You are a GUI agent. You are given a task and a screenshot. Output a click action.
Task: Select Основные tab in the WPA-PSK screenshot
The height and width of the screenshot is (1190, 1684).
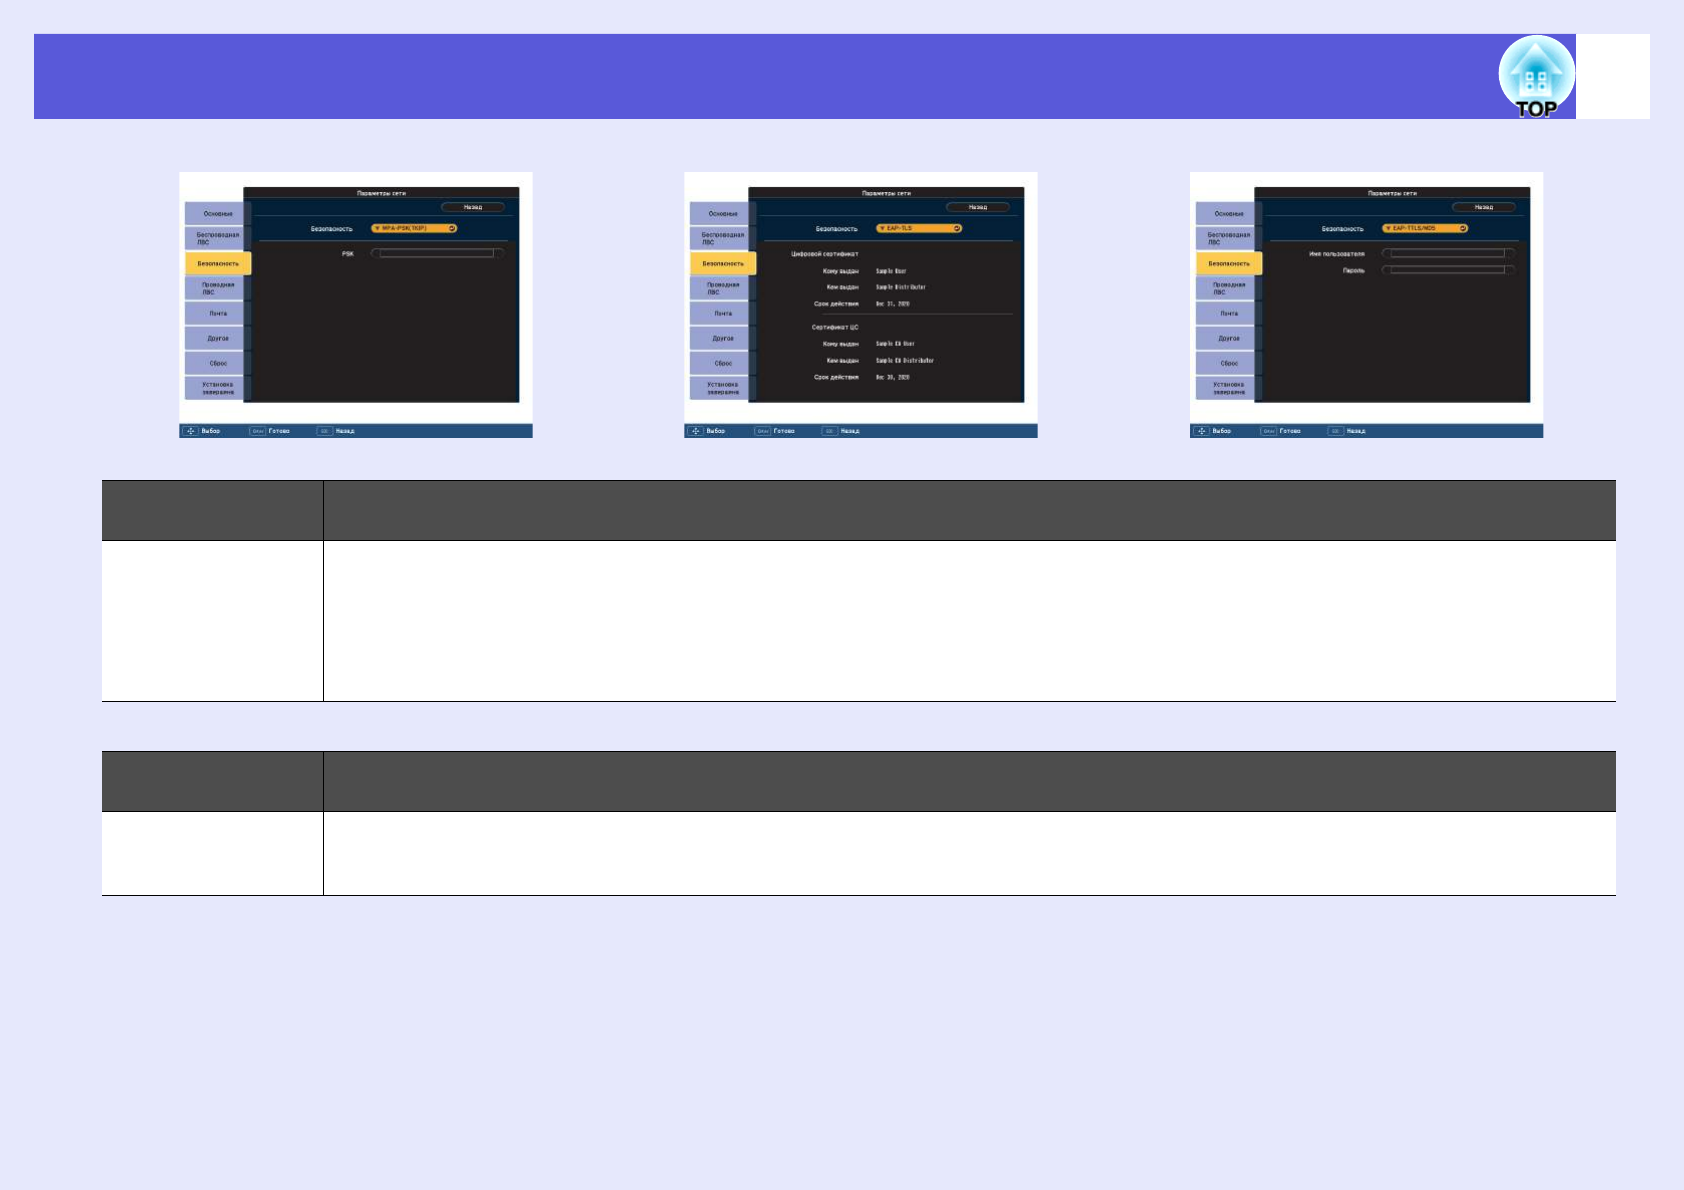click(216, 213)
